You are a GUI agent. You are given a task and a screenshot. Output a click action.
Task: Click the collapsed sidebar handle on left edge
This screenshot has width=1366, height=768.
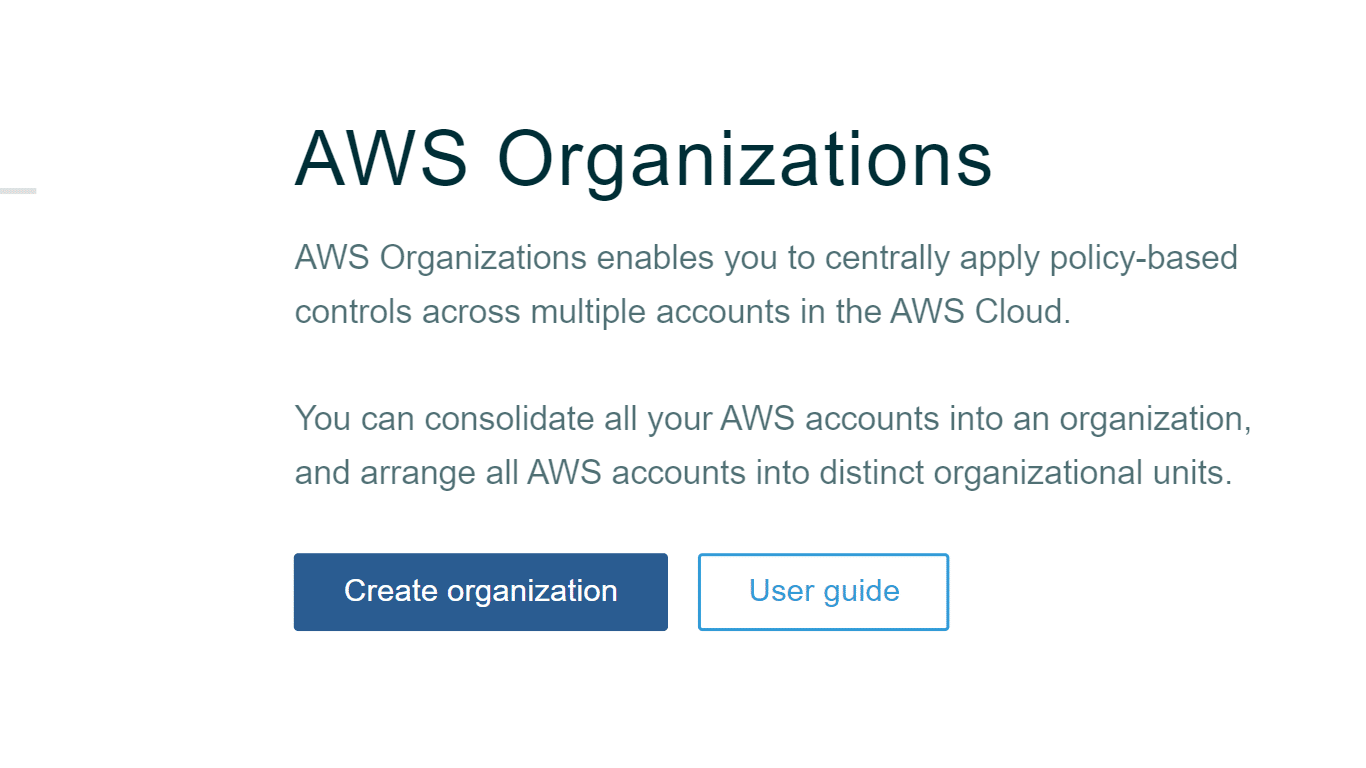click(x=17, y=188)
